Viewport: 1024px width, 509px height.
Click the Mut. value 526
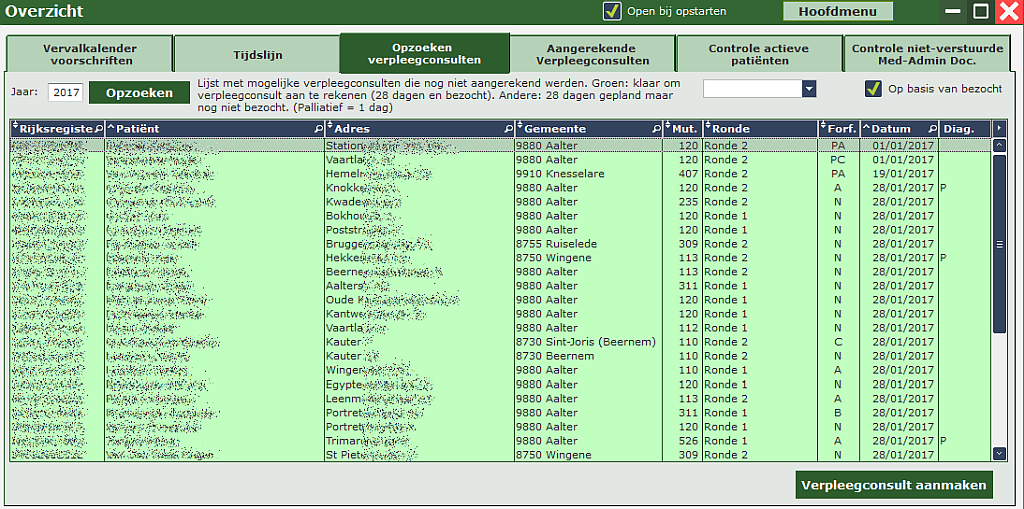click(688, 441)
